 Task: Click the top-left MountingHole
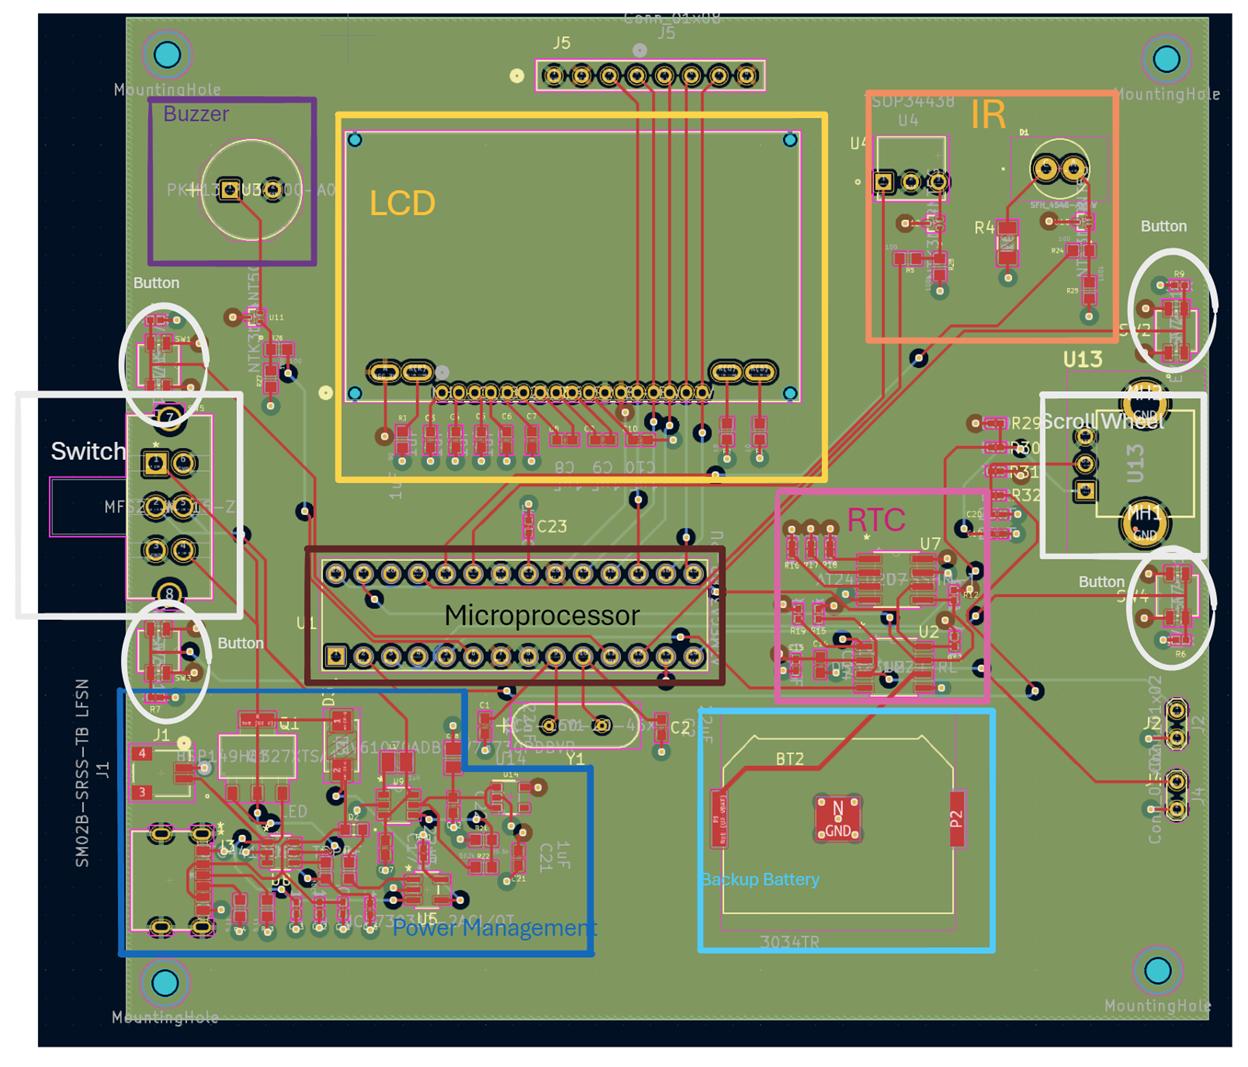168,57
